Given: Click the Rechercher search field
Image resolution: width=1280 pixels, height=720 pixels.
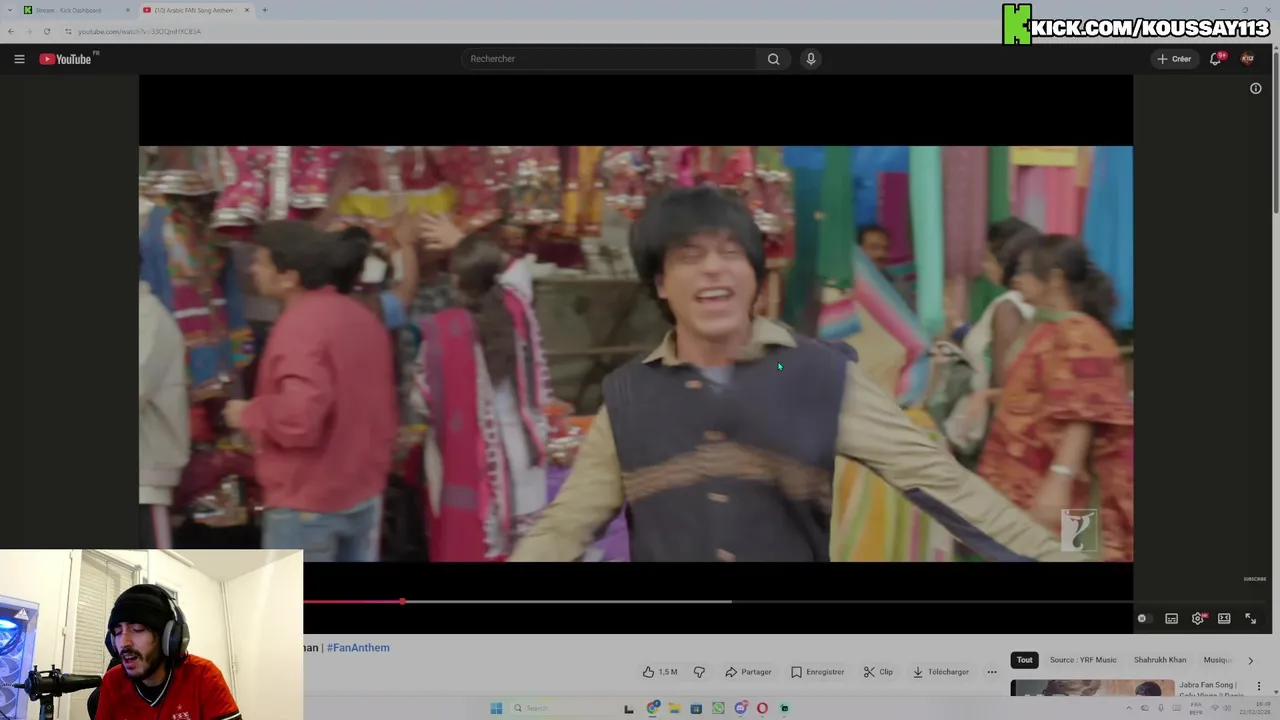Looking at the screenshot, I should [x=610, y=59].
